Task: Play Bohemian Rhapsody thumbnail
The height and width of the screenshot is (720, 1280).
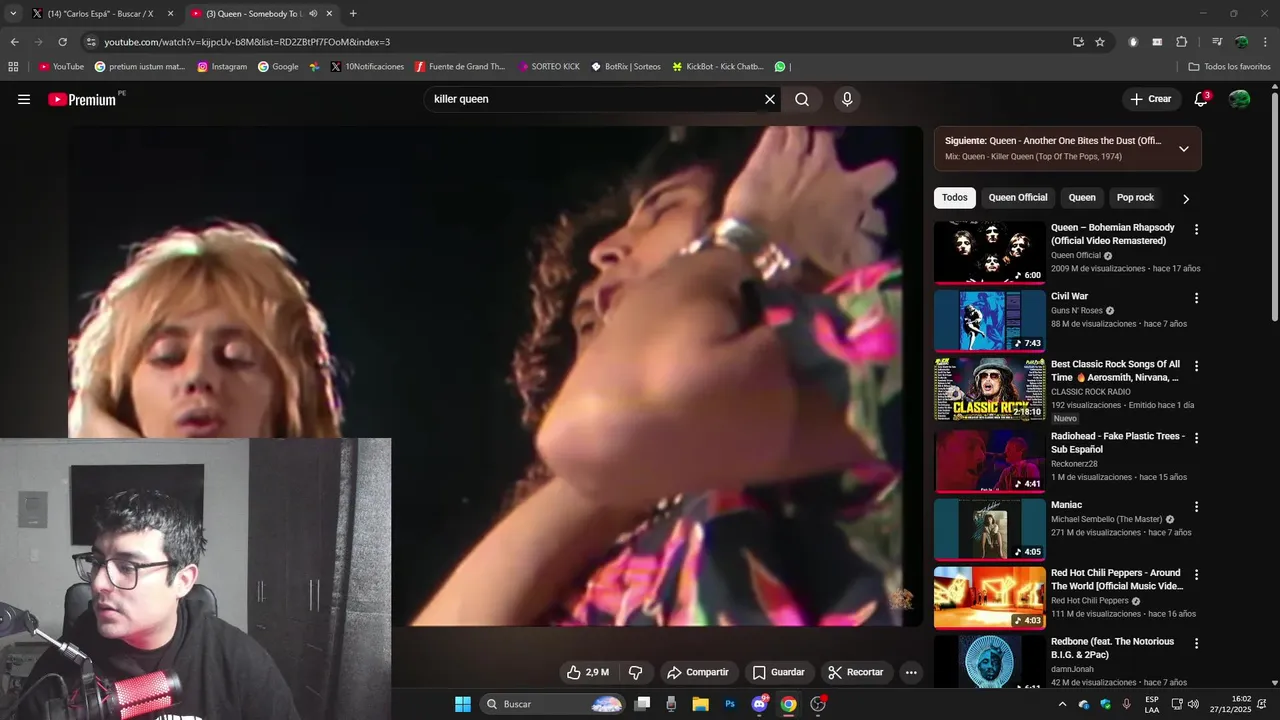Action: (x=989, y=252)
